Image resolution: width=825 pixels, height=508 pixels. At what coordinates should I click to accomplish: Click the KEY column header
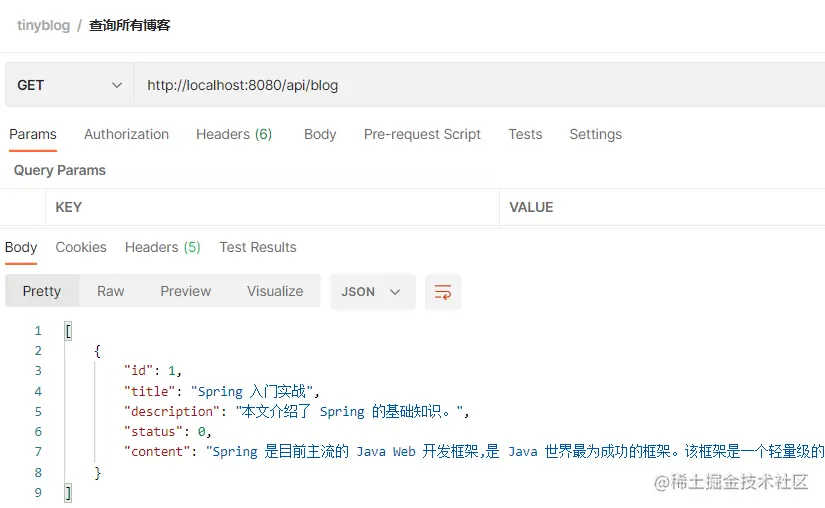[68, 207]
